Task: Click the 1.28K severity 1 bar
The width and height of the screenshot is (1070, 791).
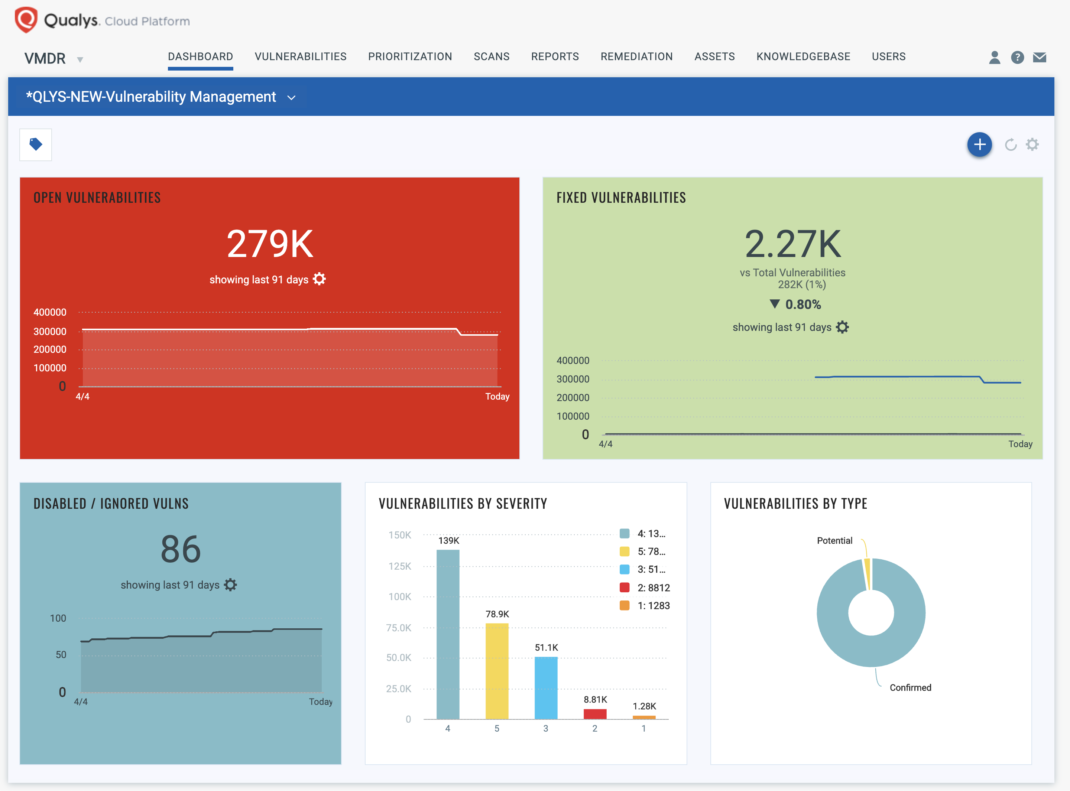Action: (x=644, y=717)
